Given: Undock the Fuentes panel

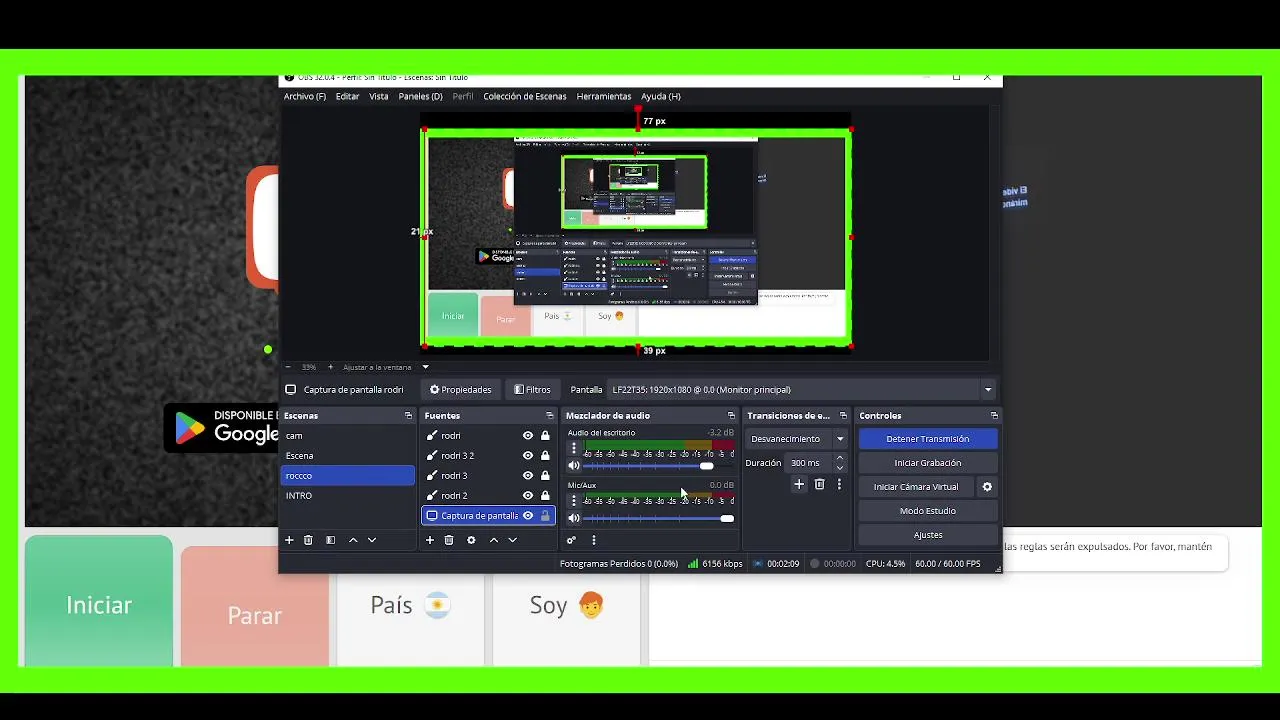Looking at the screenshot, I should (549, 415).
